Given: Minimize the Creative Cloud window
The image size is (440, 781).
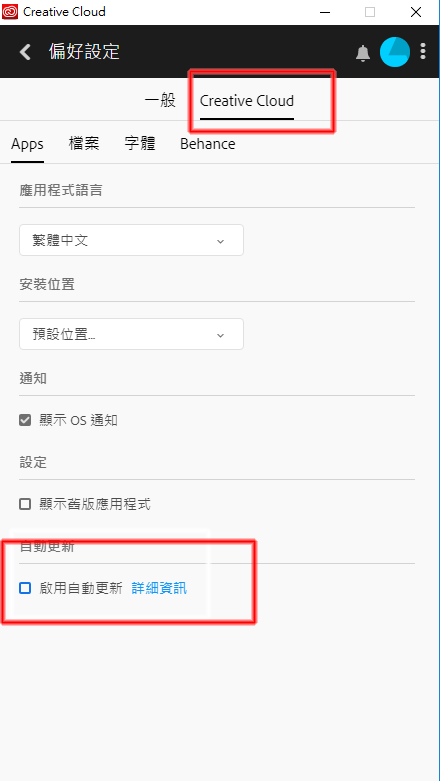Looking at the screenshot, I should click(x=324, y=12).
